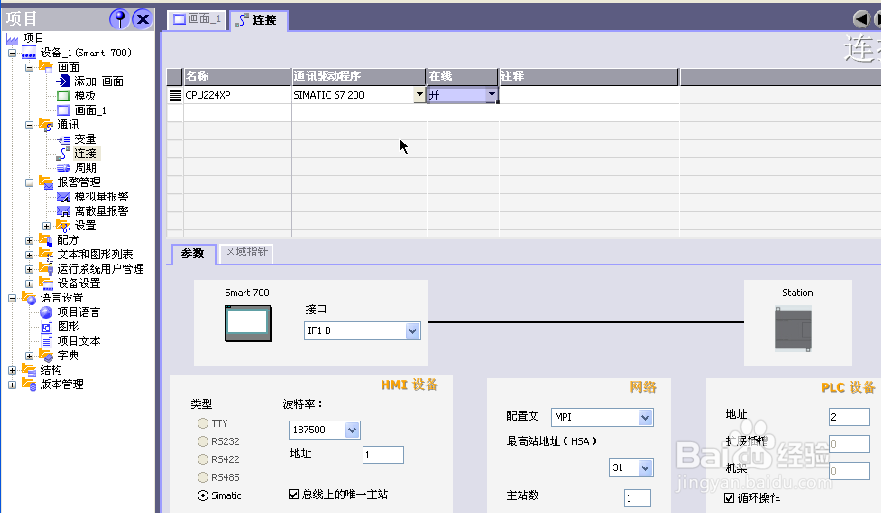Image resolution: width=881 pixels, height=513 pixels.
Task: Click the 项目文本 document icon
Action: 46,341
